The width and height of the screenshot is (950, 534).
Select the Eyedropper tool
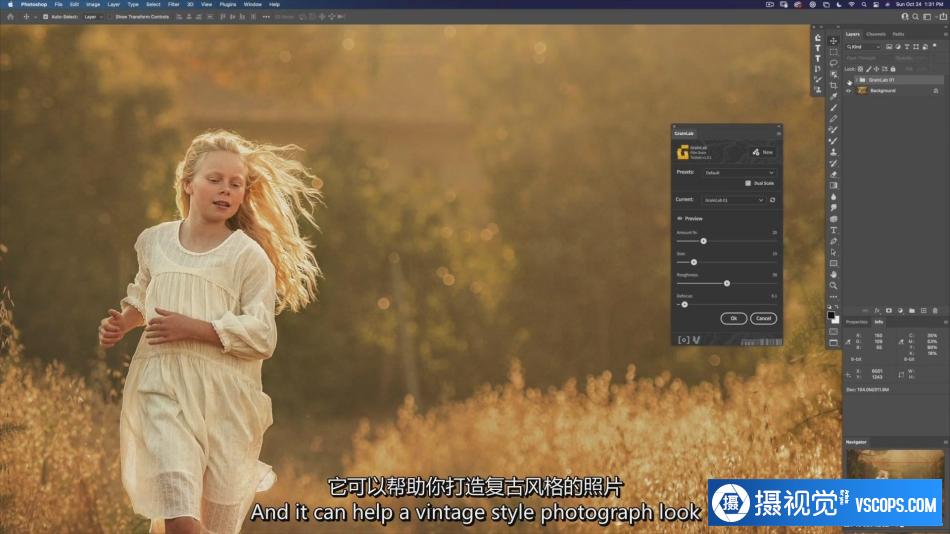[x=834, y=96]
